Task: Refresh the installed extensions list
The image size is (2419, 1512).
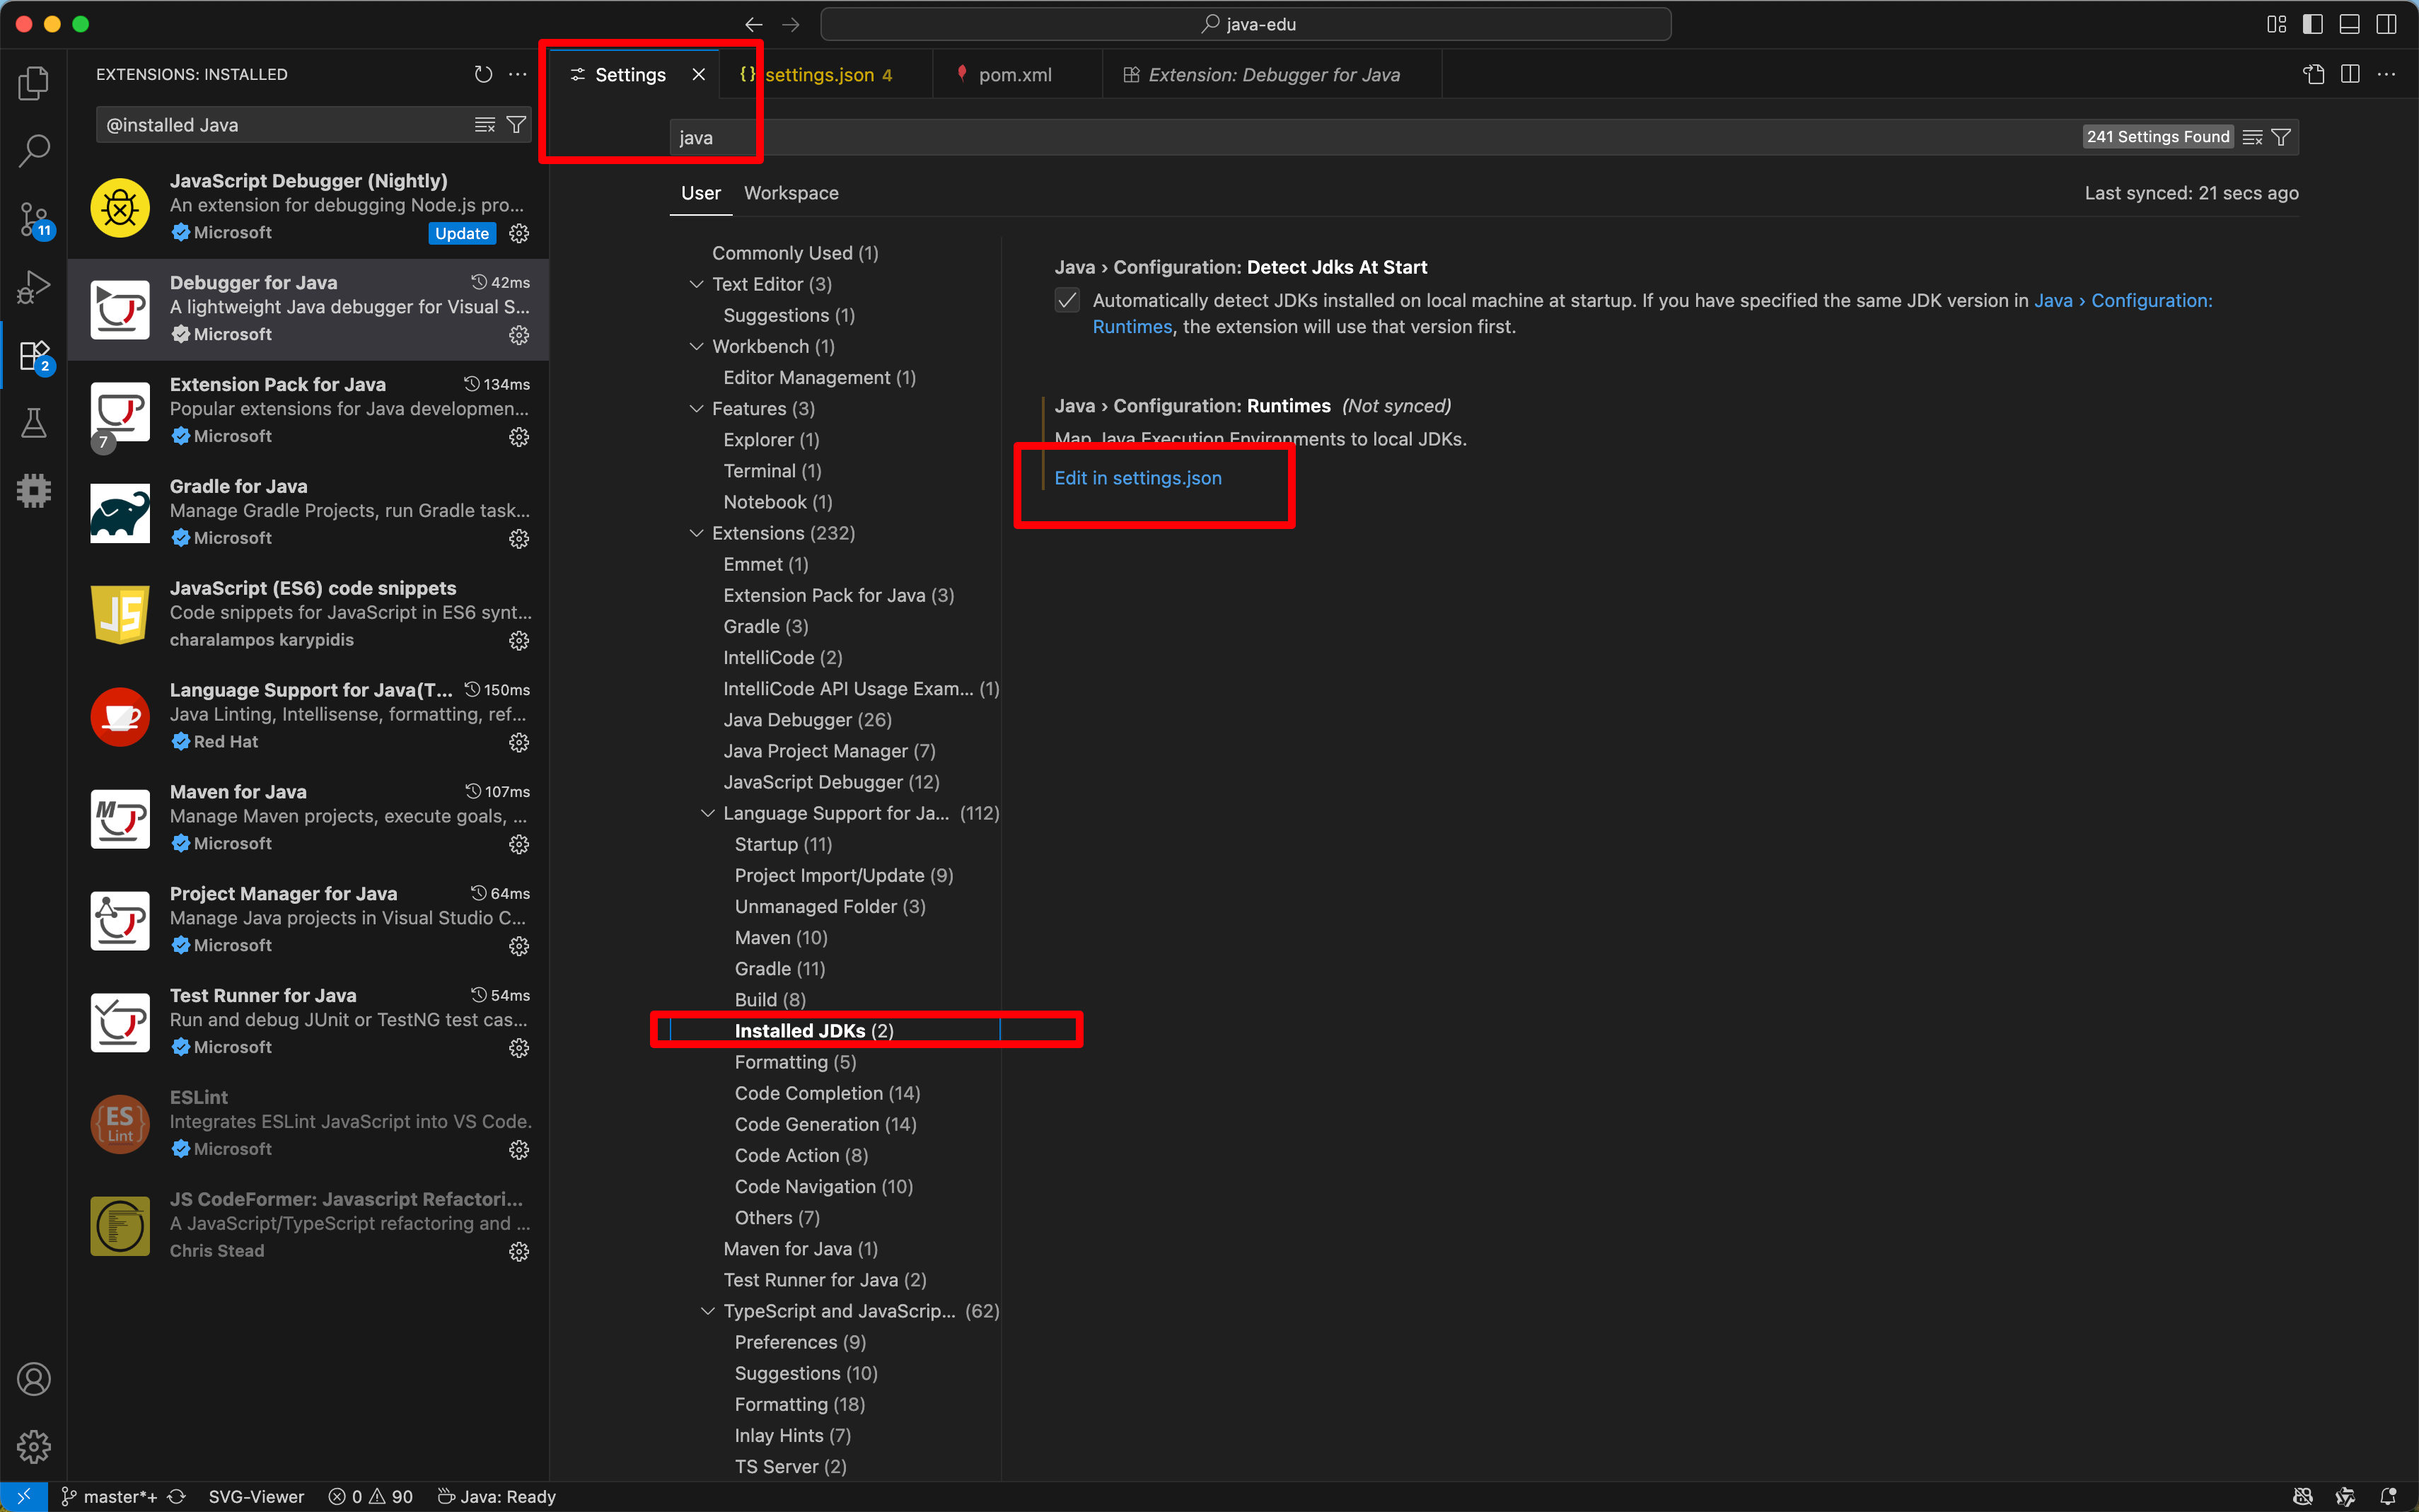Action: (483, 74)
